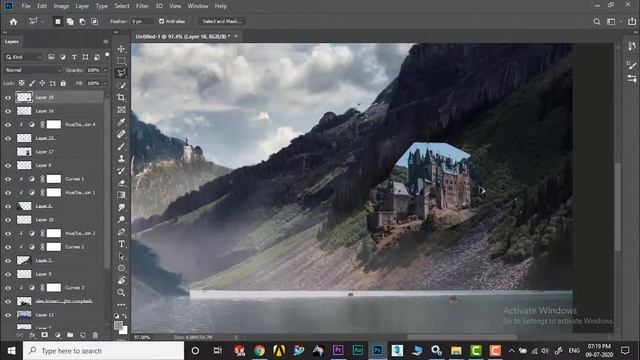Select the Pen tool
This screenshot has height=360, width=640.
click(121, 232)
